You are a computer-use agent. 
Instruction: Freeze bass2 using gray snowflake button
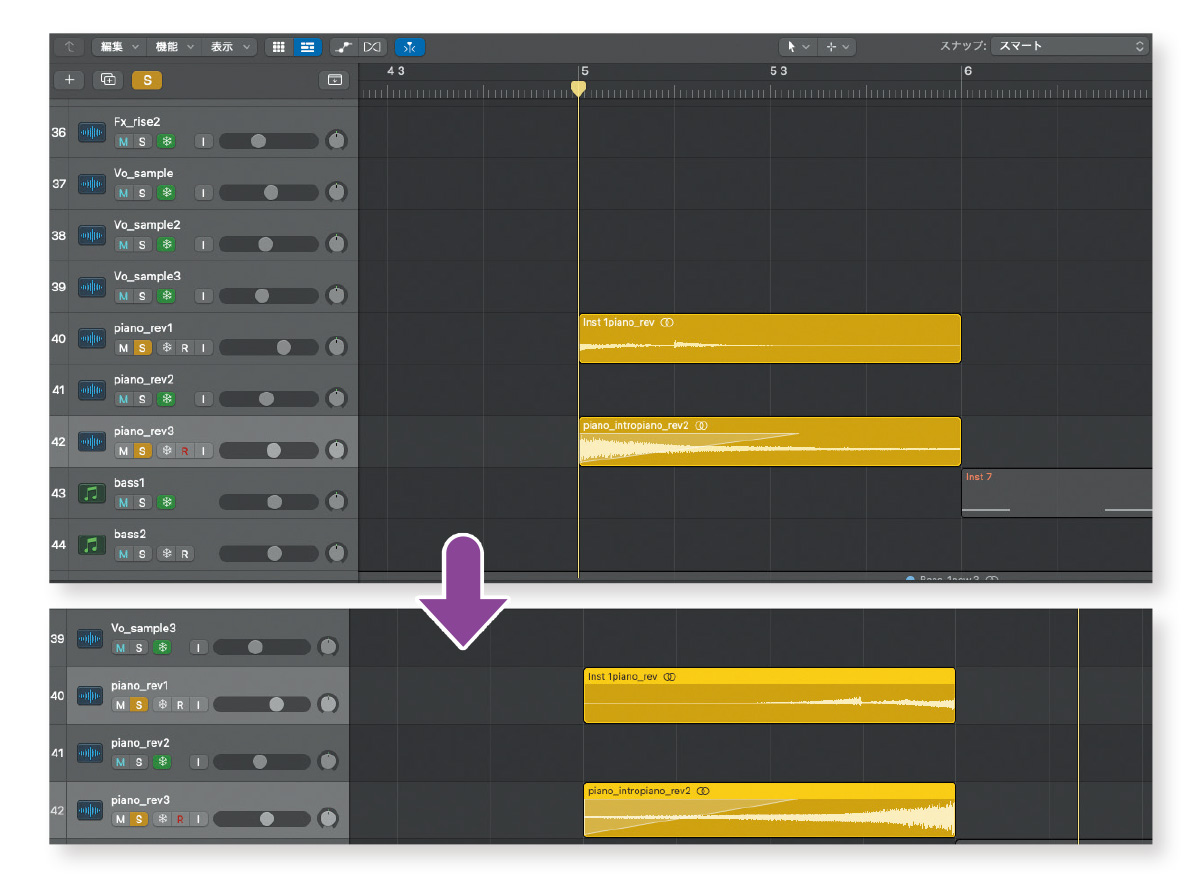[x=167, y=554]
